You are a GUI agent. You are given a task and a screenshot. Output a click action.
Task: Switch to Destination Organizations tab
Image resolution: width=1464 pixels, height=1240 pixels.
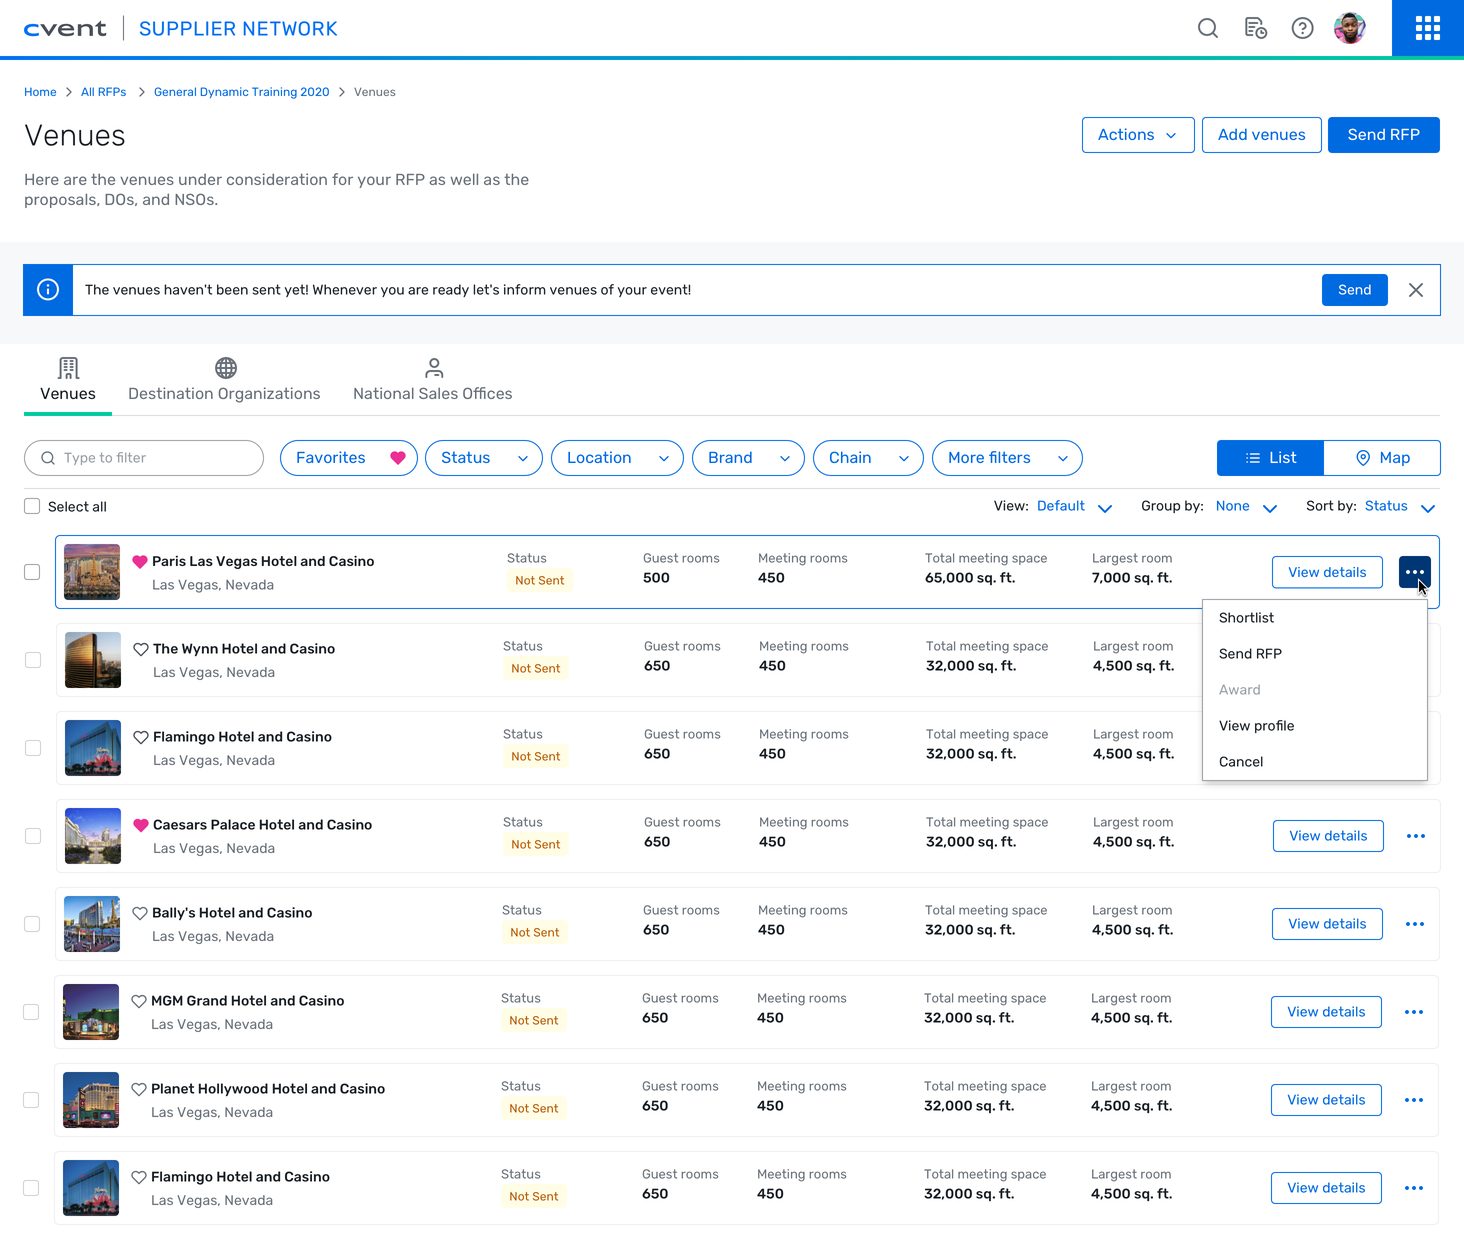[224, 380]
